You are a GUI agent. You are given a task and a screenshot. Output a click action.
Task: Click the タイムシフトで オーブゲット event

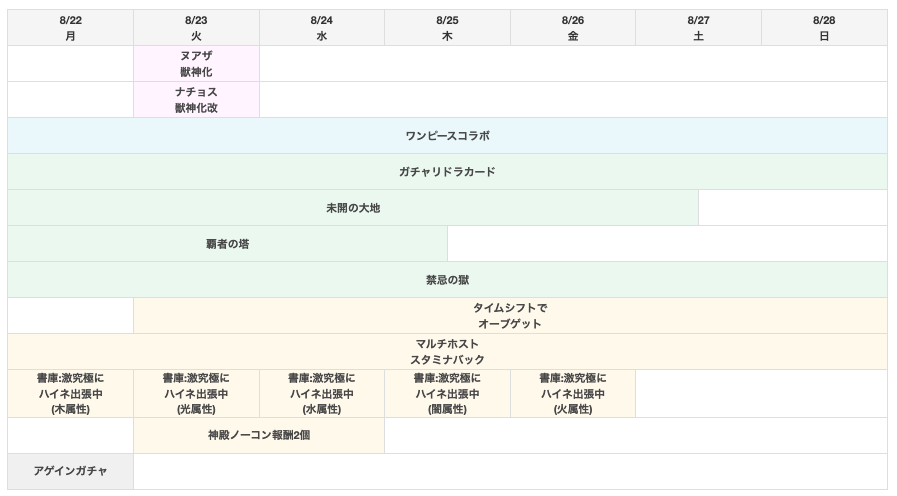[510, 316]
